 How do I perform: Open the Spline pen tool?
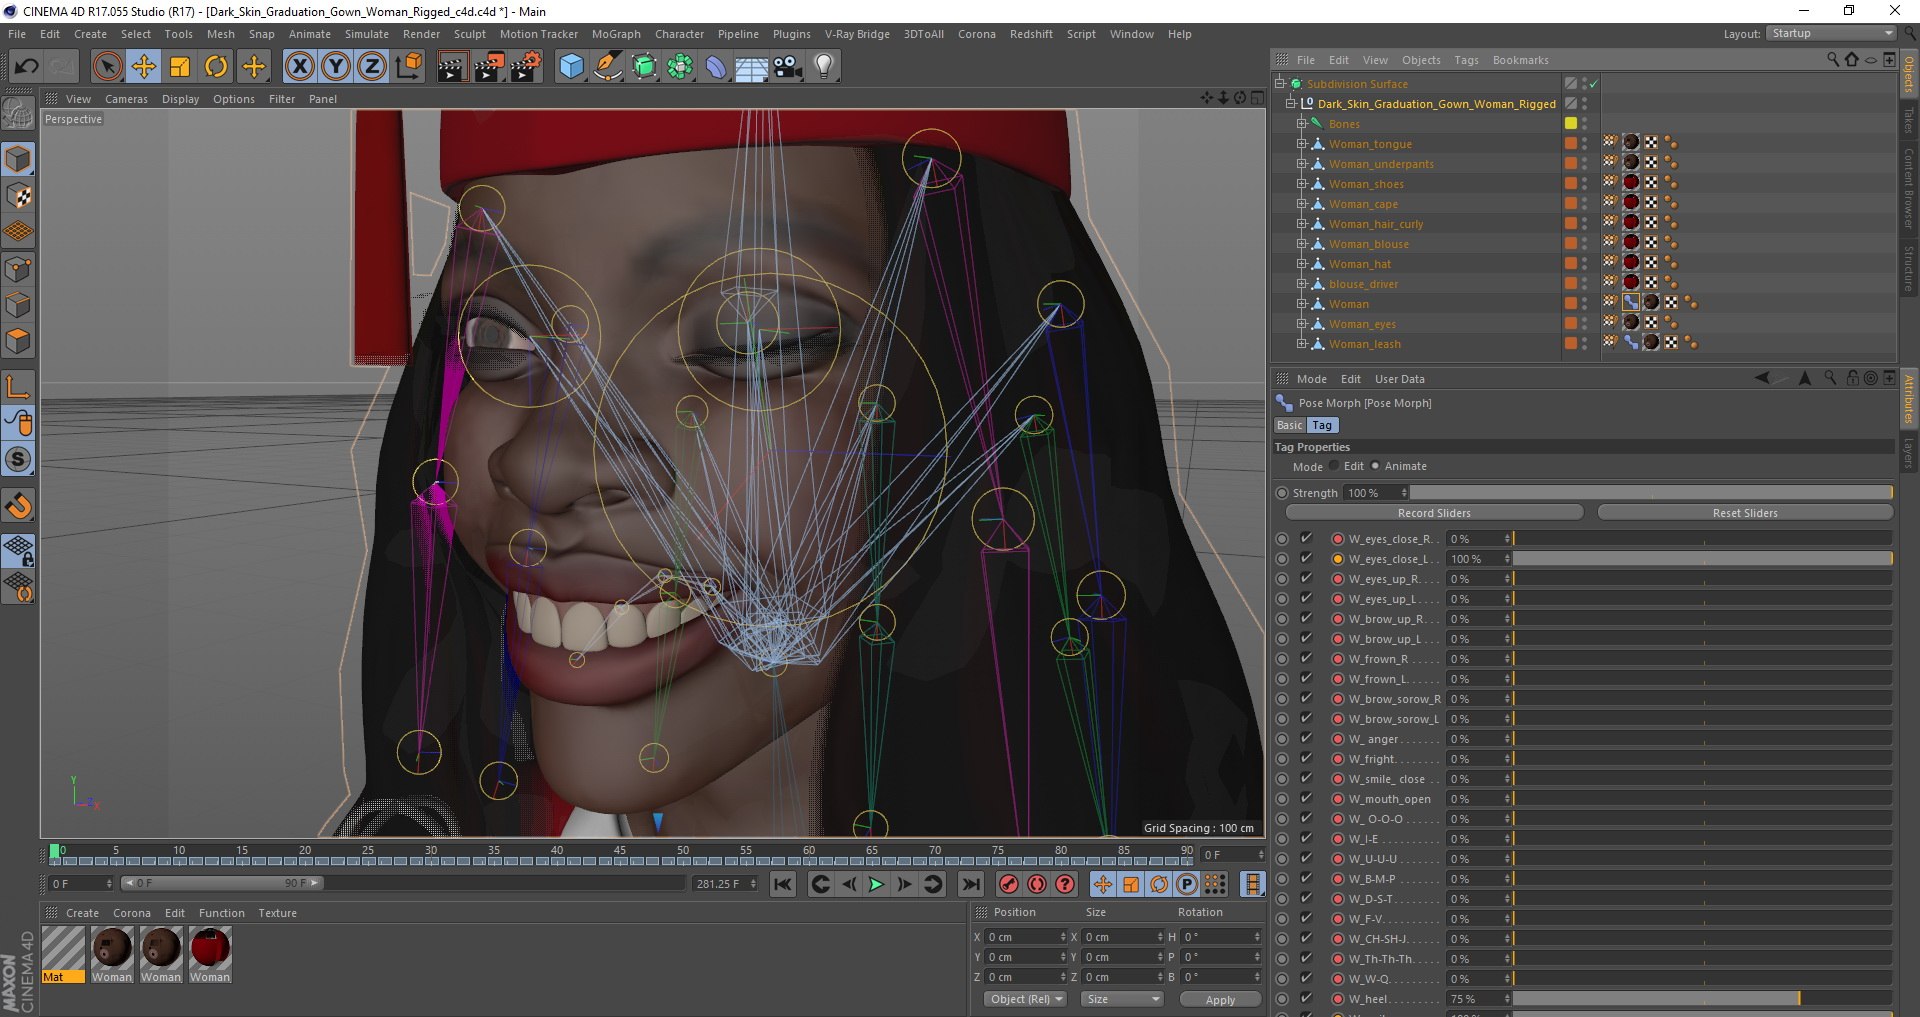[607, 67]
